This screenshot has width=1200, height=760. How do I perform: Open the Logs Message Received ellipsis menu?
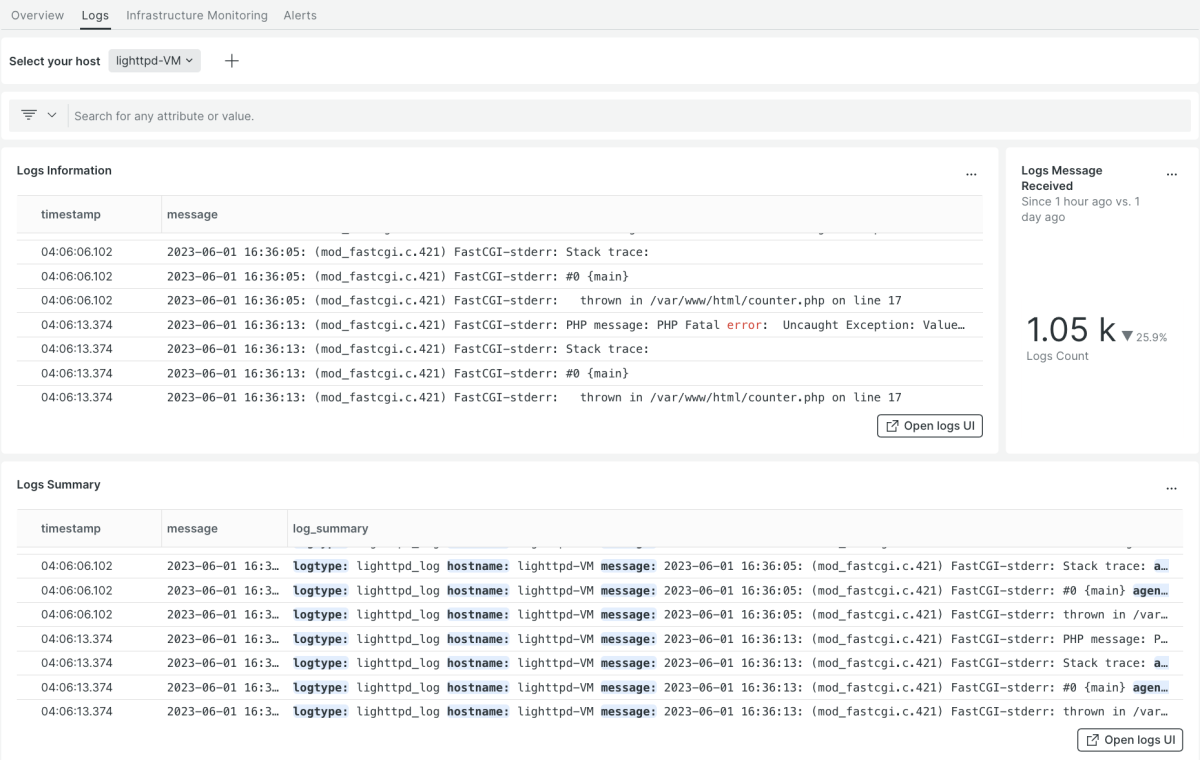click(x=1172, y=173)
